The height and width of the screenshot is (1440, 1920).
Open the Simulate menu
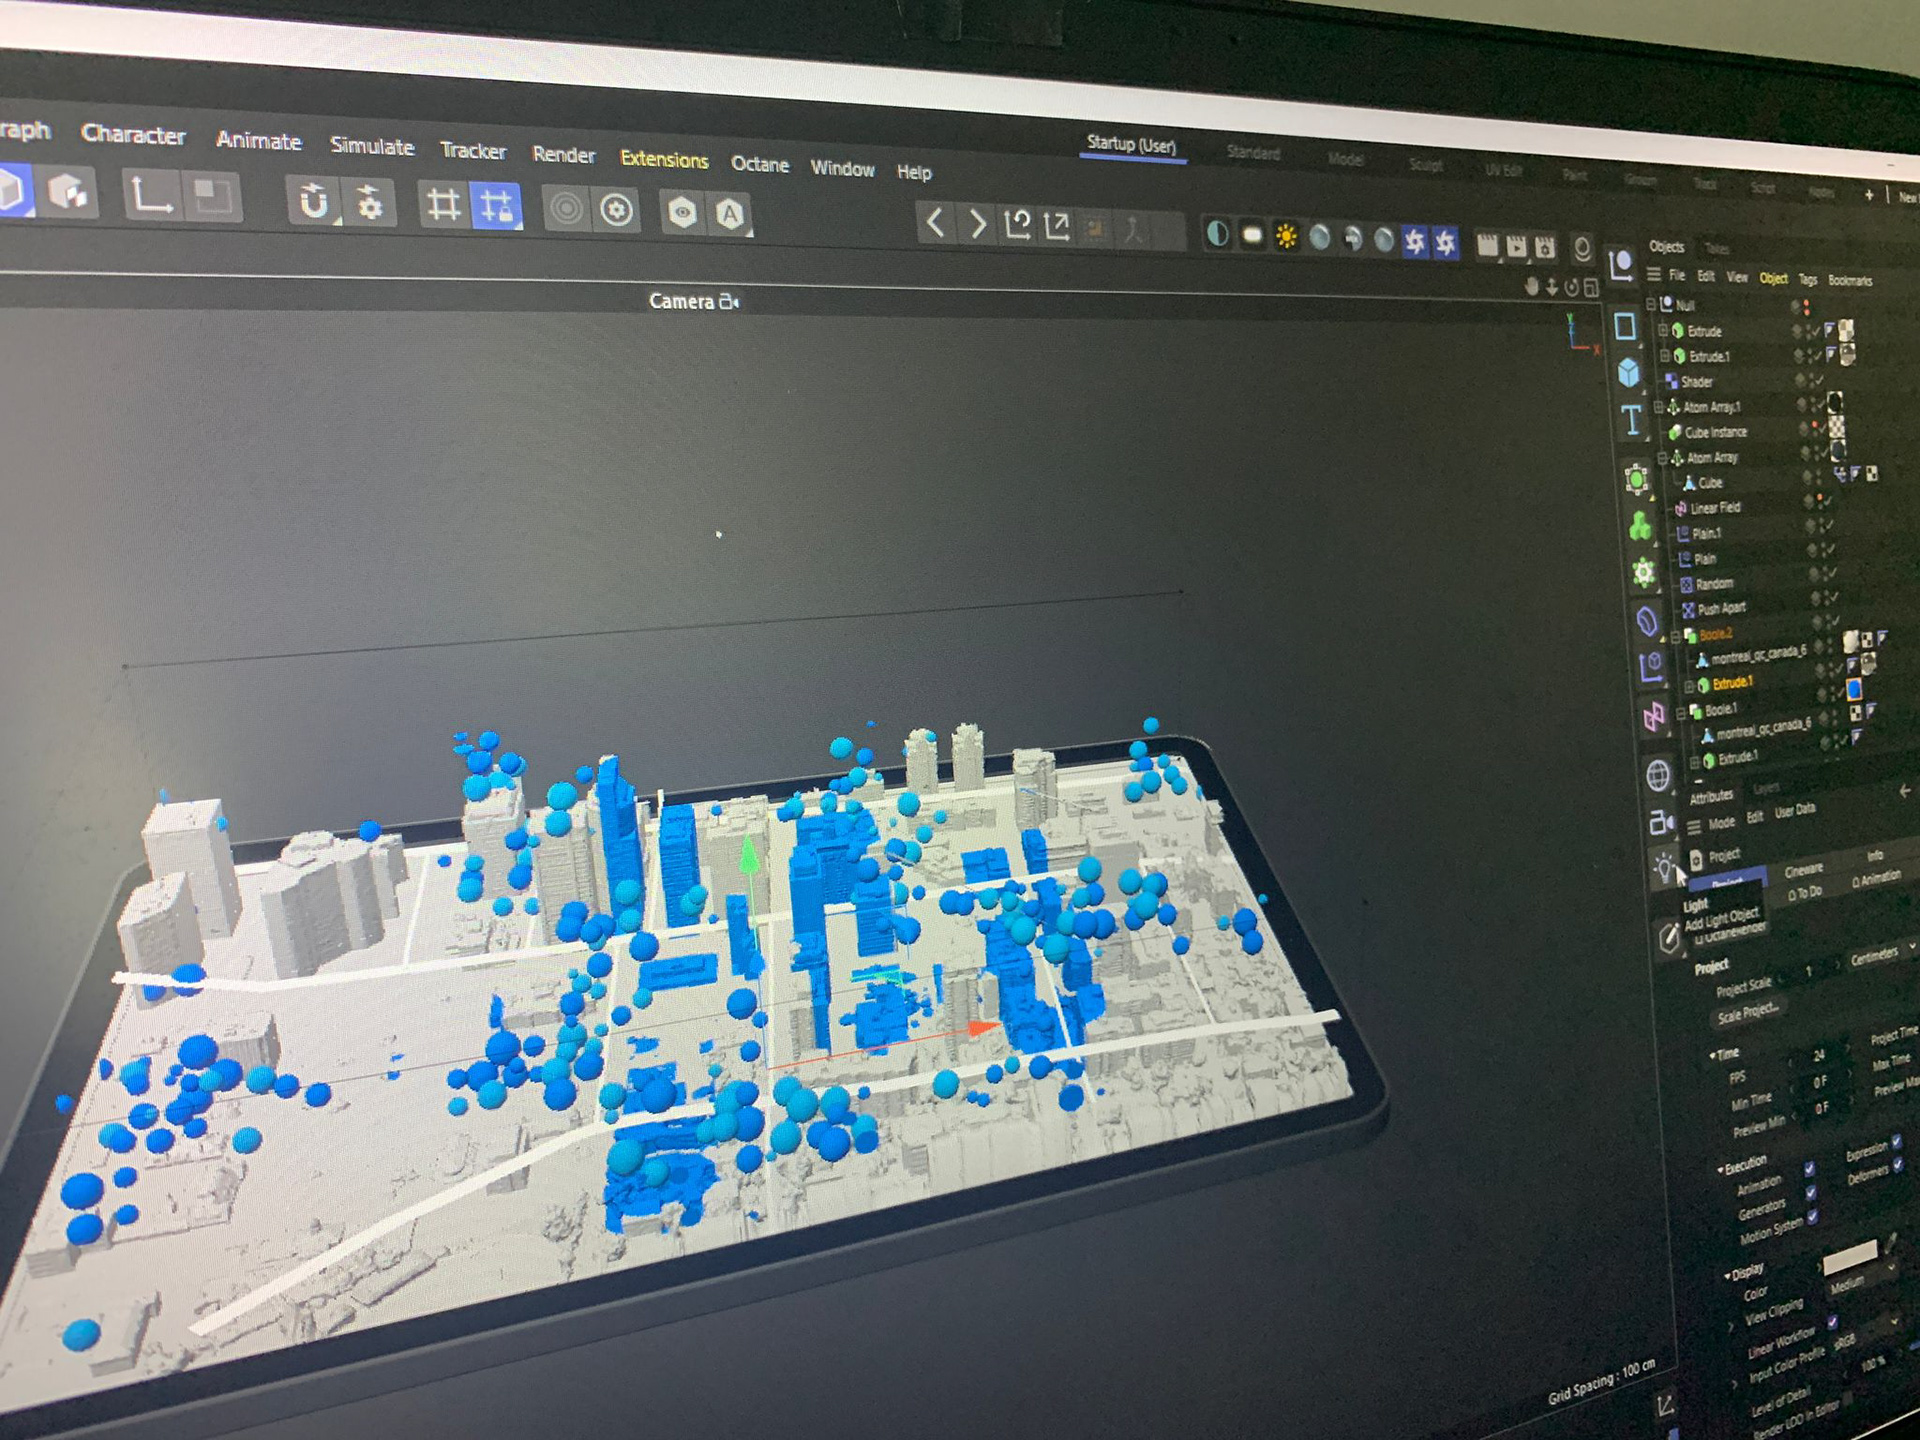click(x=372, y=146)
